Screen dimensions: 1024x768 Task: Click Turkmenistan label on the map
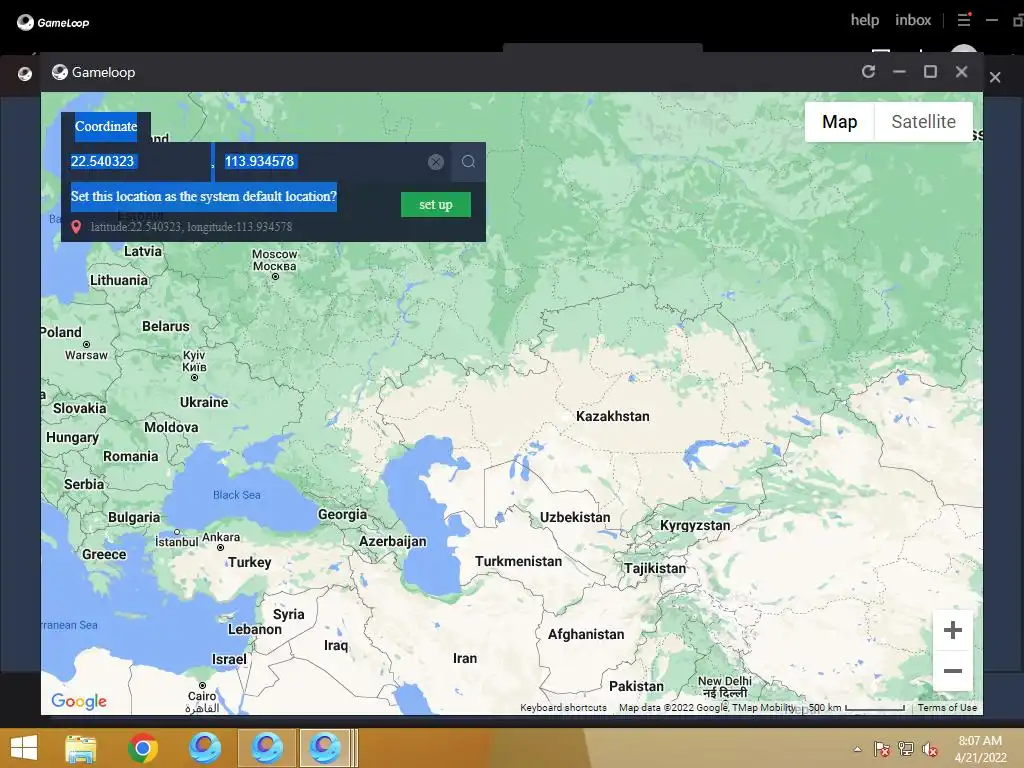[x=519, y=562]
